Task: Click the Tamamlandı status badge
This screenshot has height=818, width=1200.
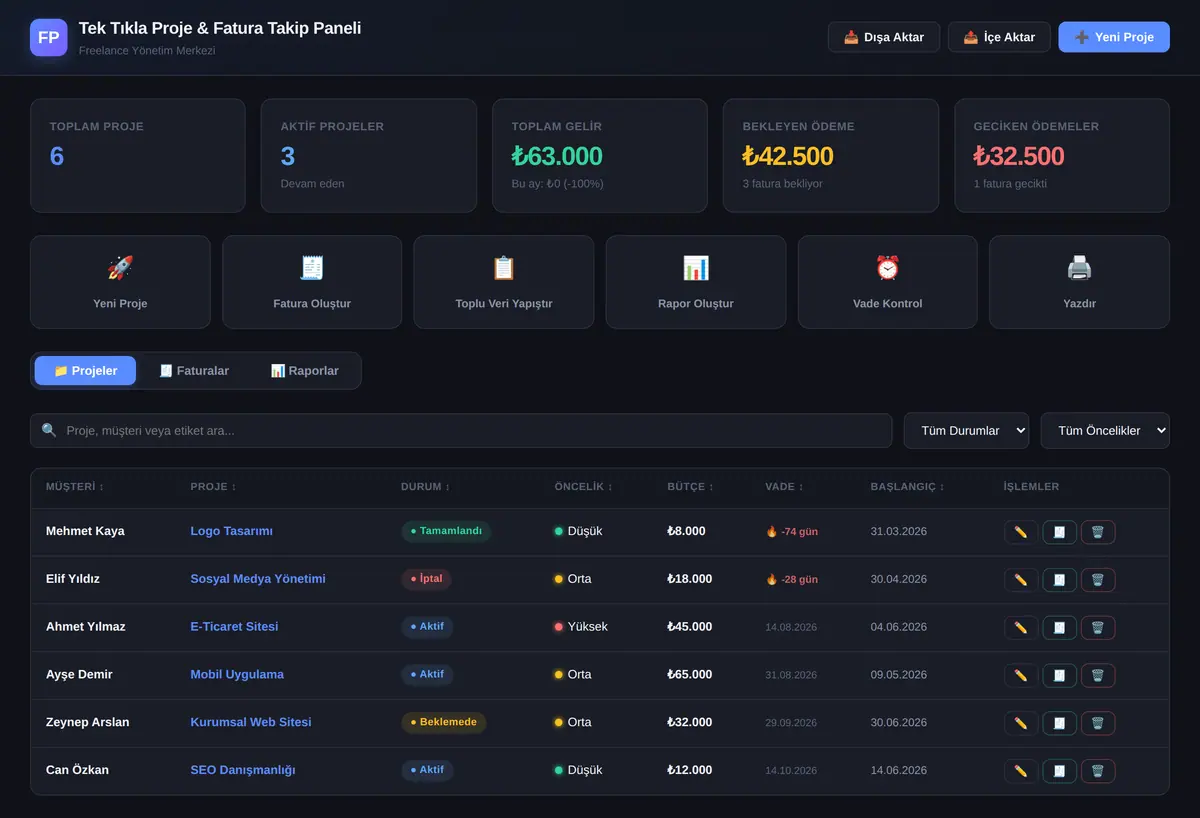Action: pyautogui.click(x=446, y=531)
